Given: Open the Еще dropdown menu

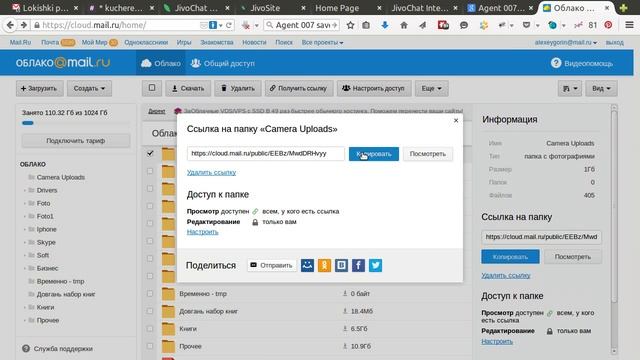Looking at the screenshot, I should [x=431, y=88].
